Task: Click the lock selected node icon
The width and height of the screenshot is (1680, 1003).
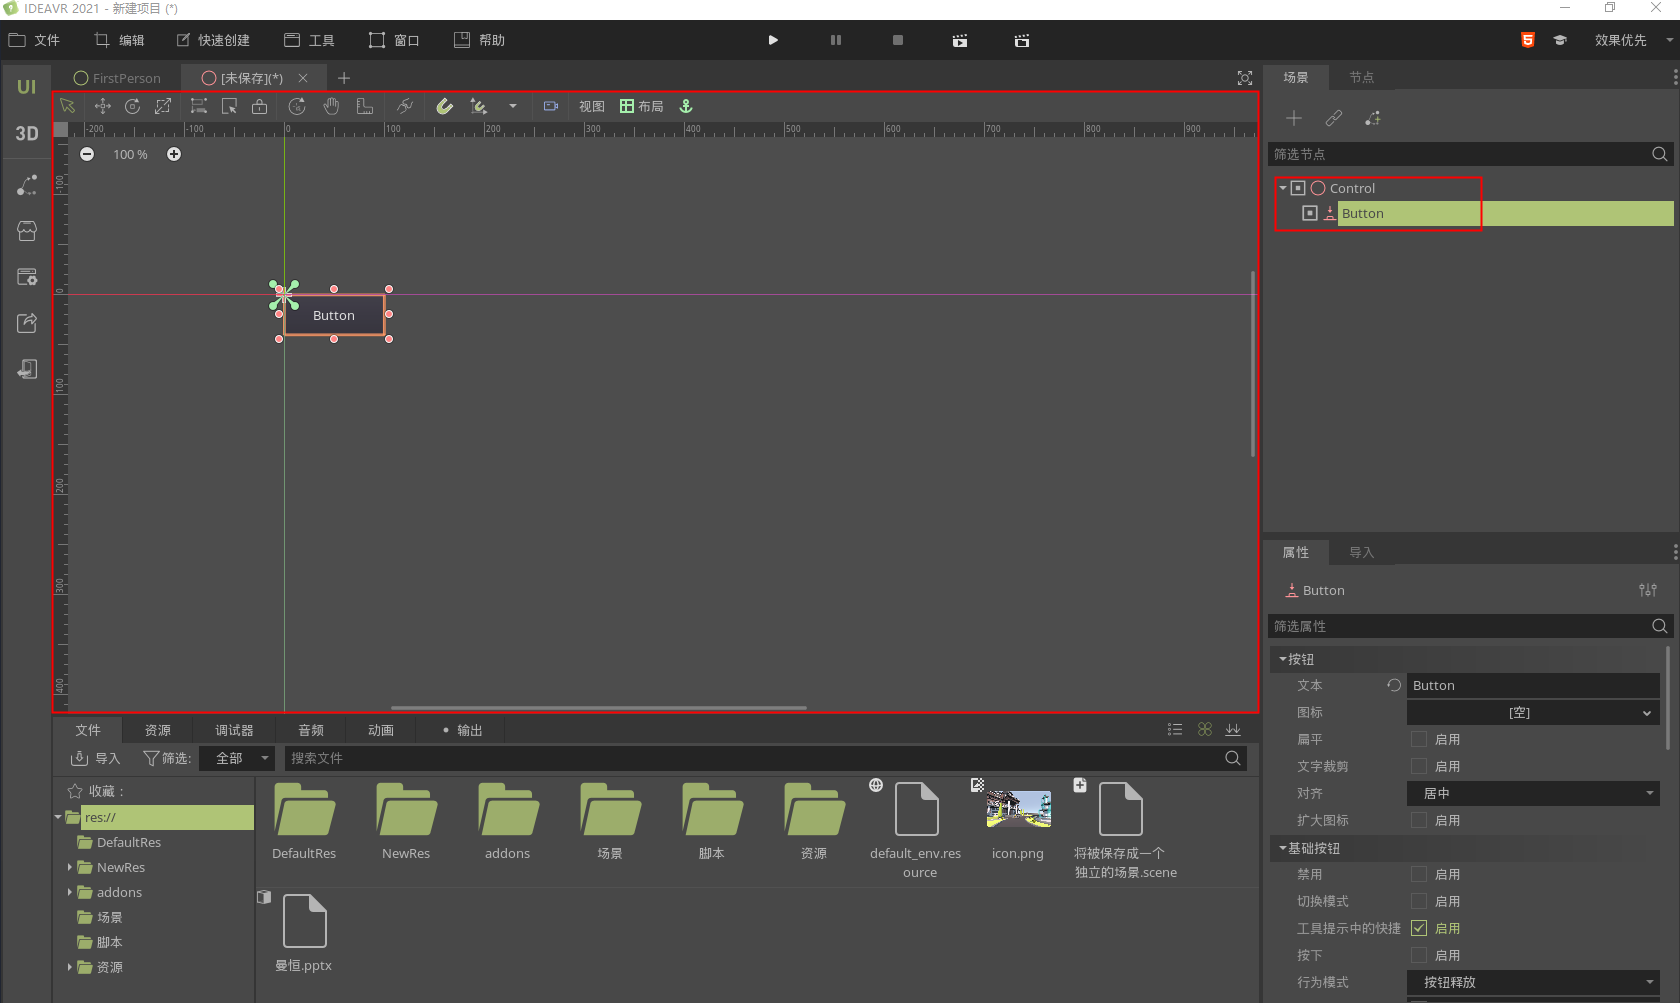Action: point(260,106)
